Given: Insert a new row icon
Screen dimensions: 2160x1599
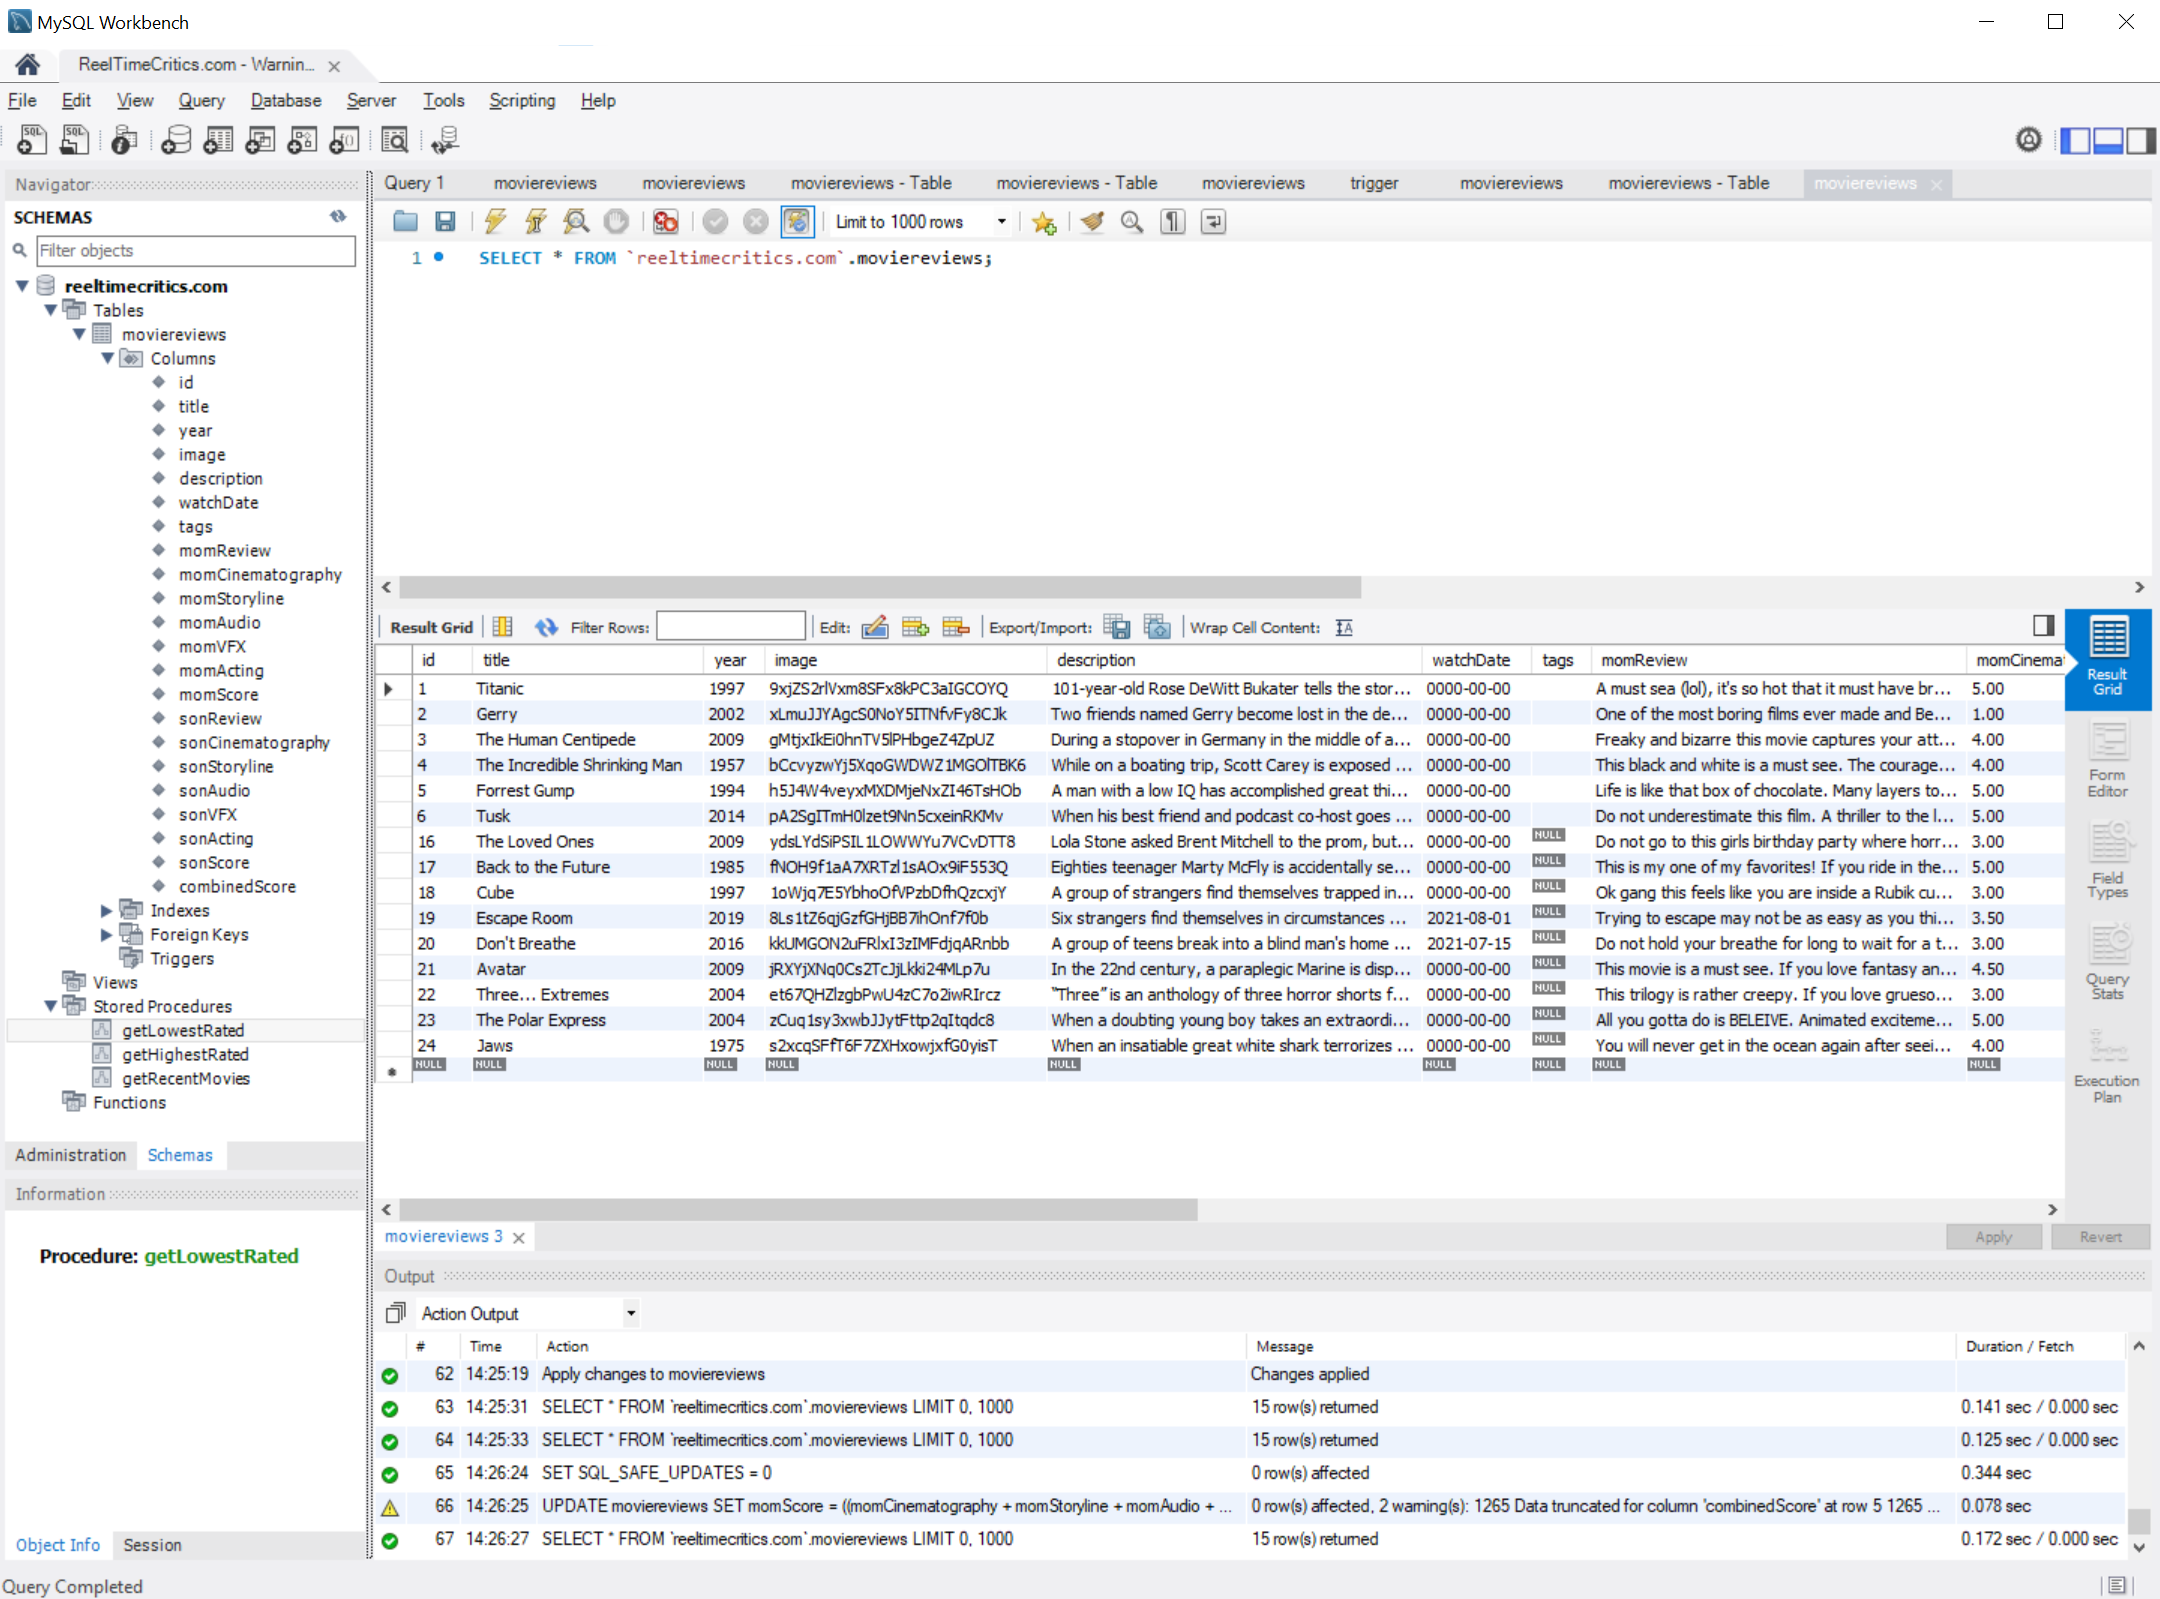Looking at the screenshot, I should [915, 627].
